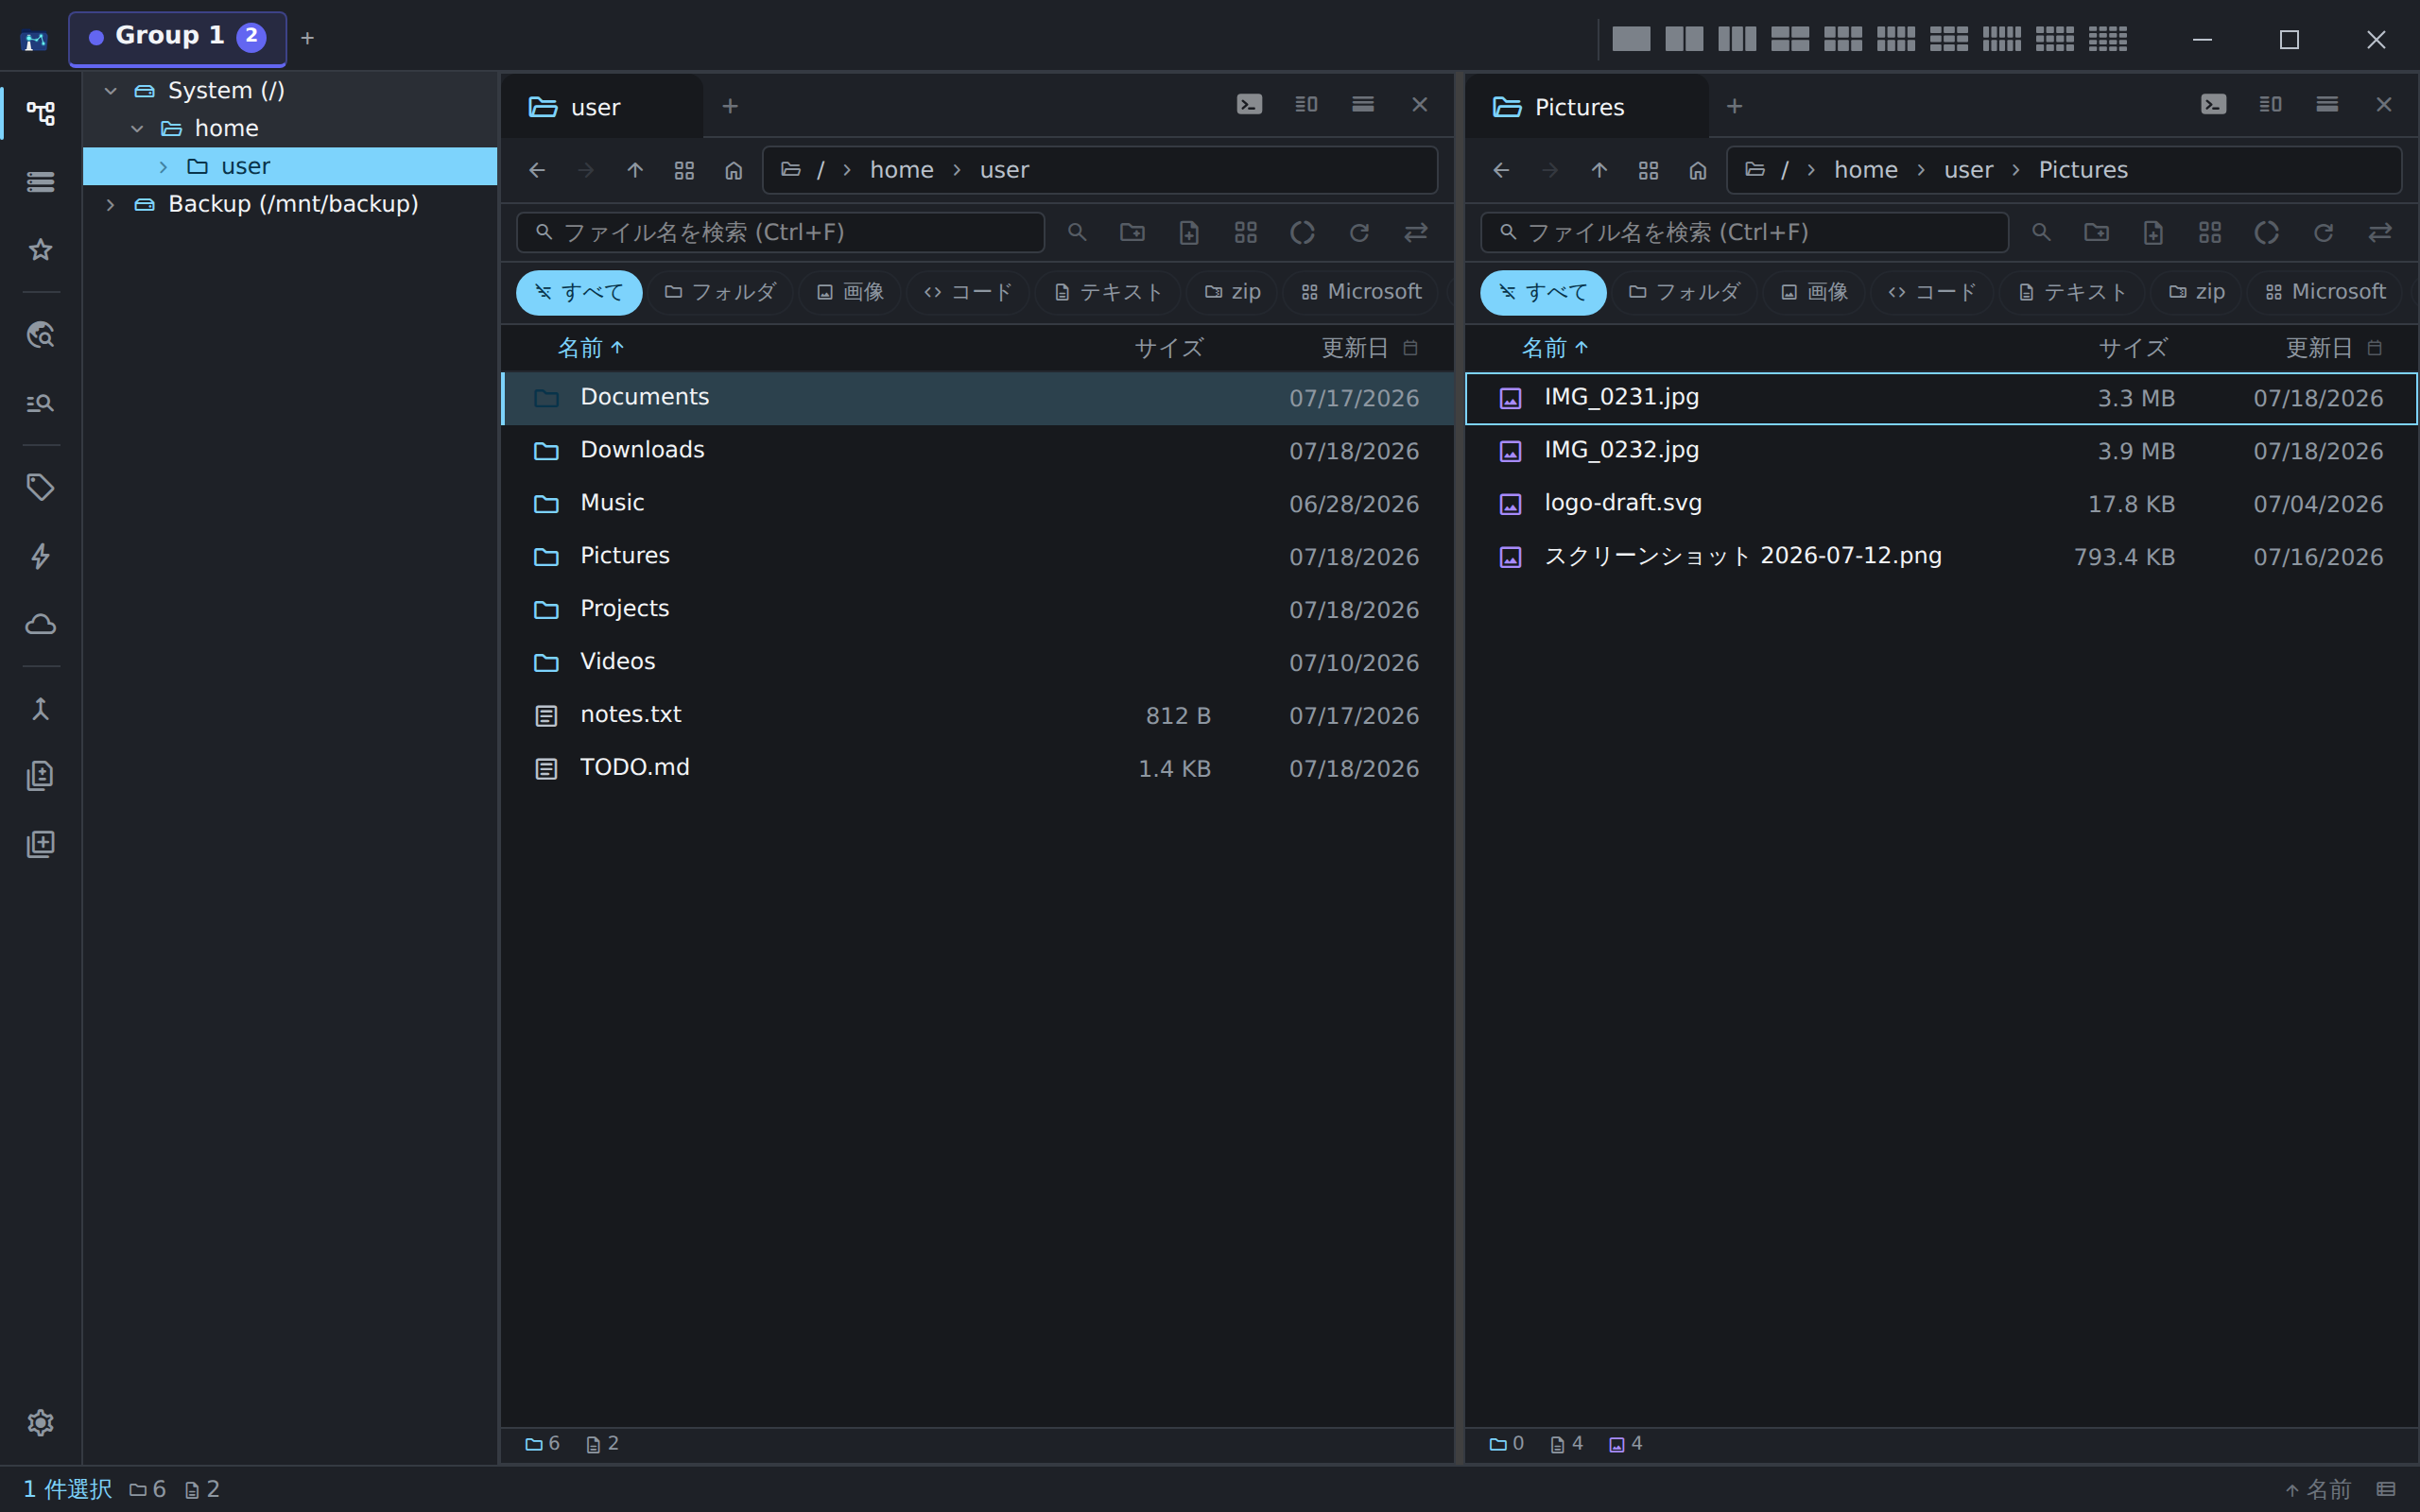Viewport: 2420px width, 1512px height.
Task: Click user breadcrumb in Pictures pane
Action: (1968, 170)
